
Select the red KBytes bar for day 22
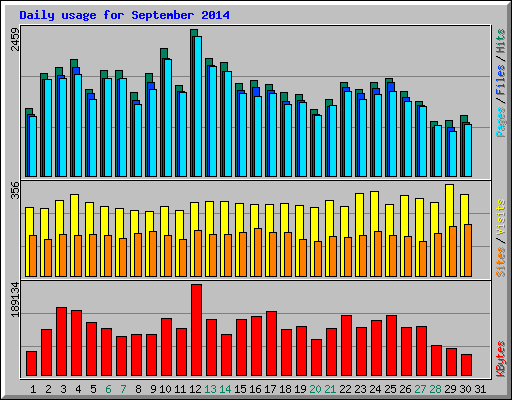click(x=346, y=346)
